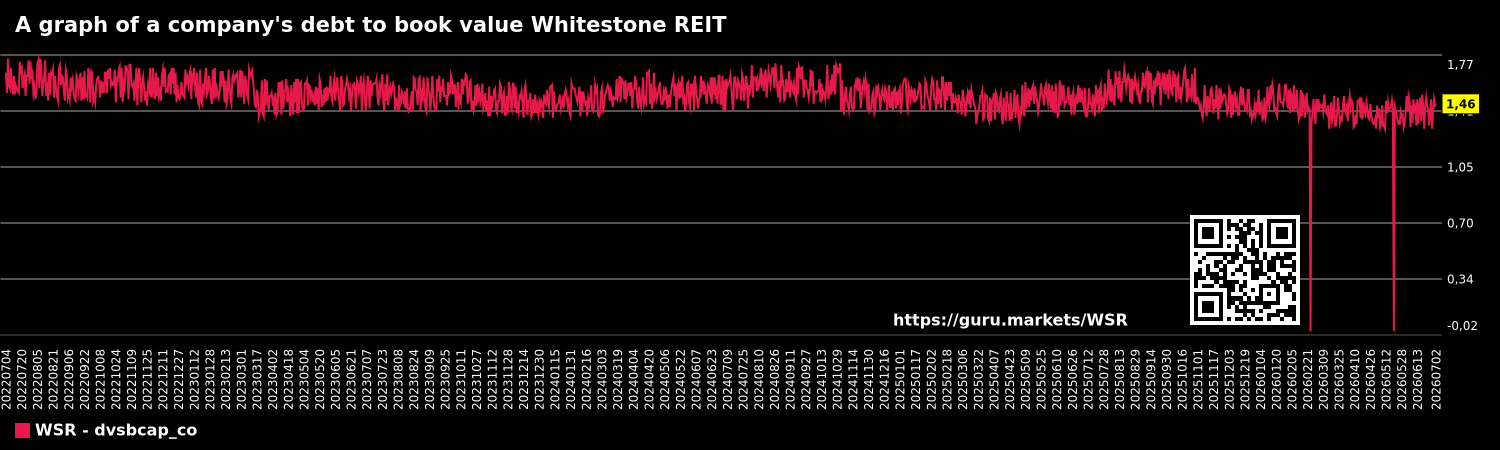Click the 20220704 x-axis date label
This screenshot has width=1500, height=450.
7,378
